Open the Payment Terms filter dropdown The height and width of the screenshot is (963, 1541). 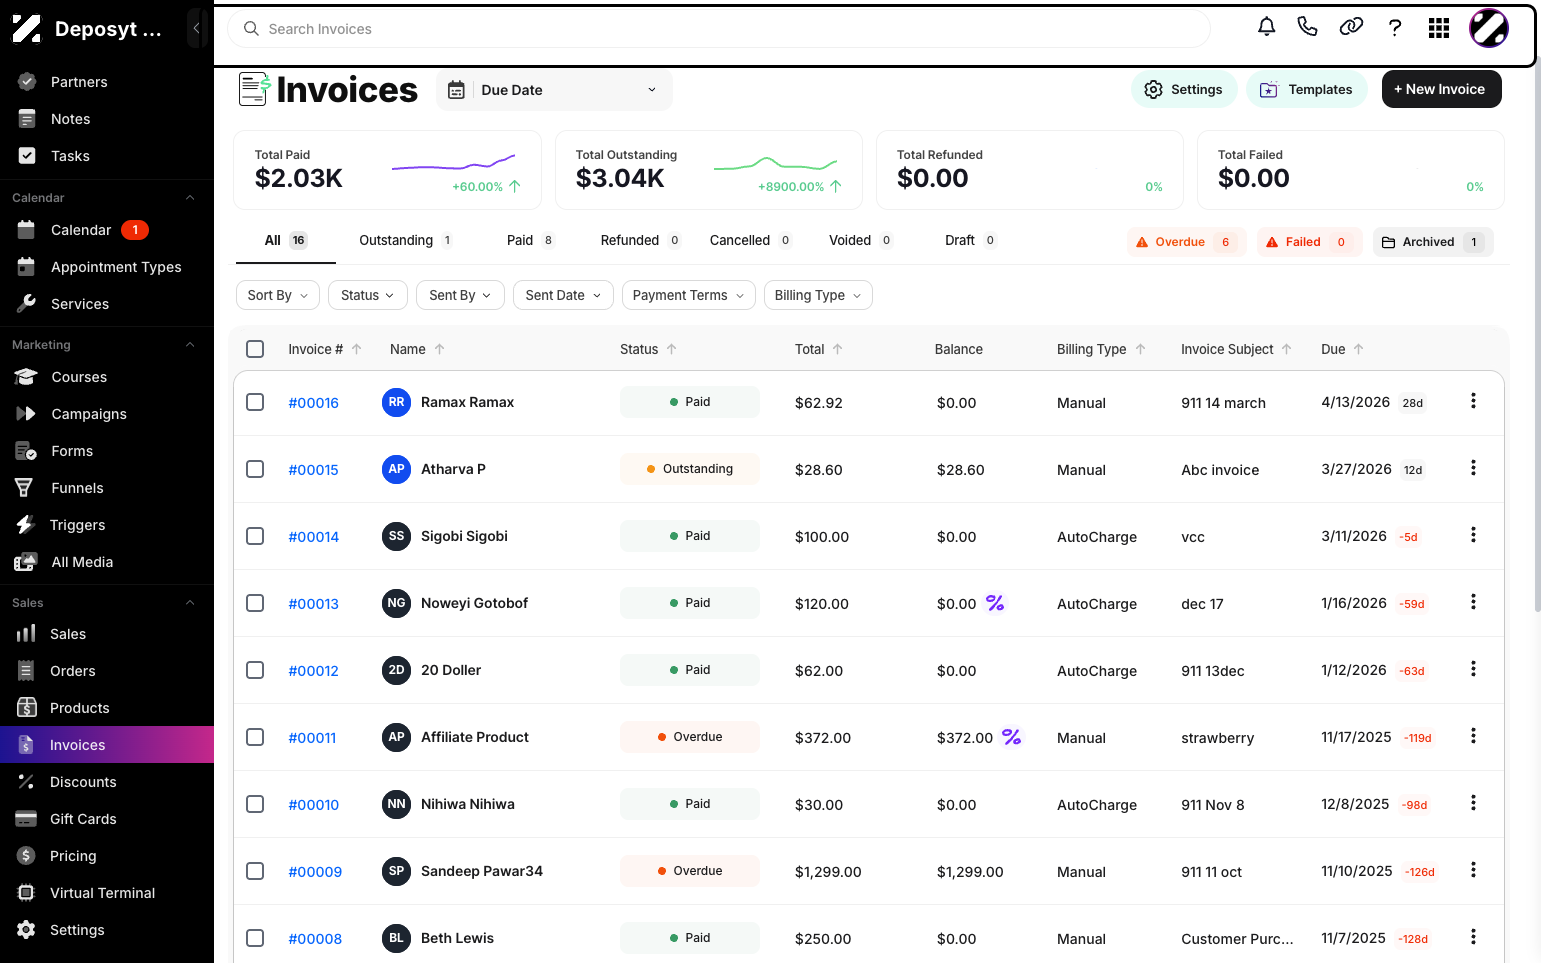tap(688, 295)
